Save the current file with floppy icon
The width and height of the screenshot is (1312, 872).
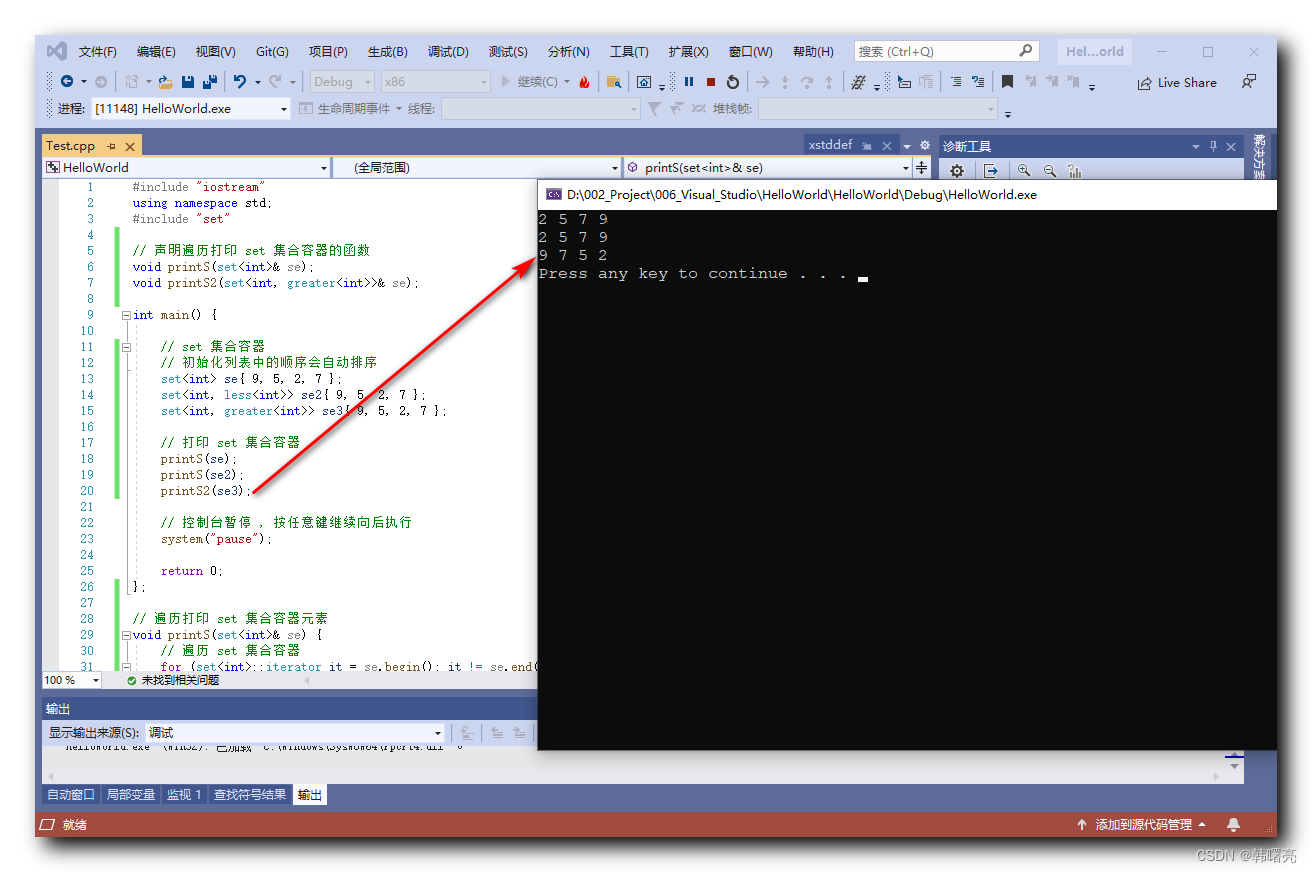[188, 82]
